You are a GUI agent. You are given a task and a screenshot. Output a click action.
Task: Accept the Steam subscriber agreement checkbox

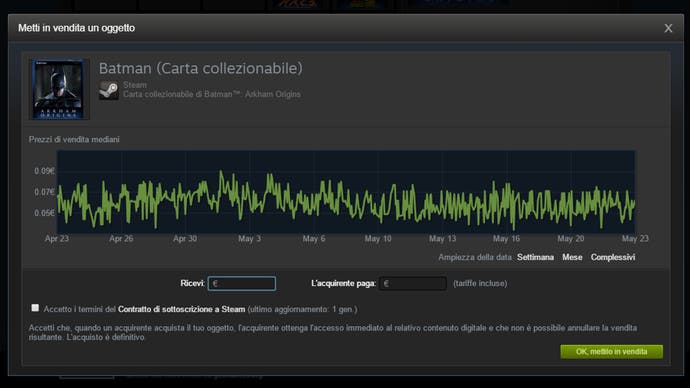tap(35, 308)
